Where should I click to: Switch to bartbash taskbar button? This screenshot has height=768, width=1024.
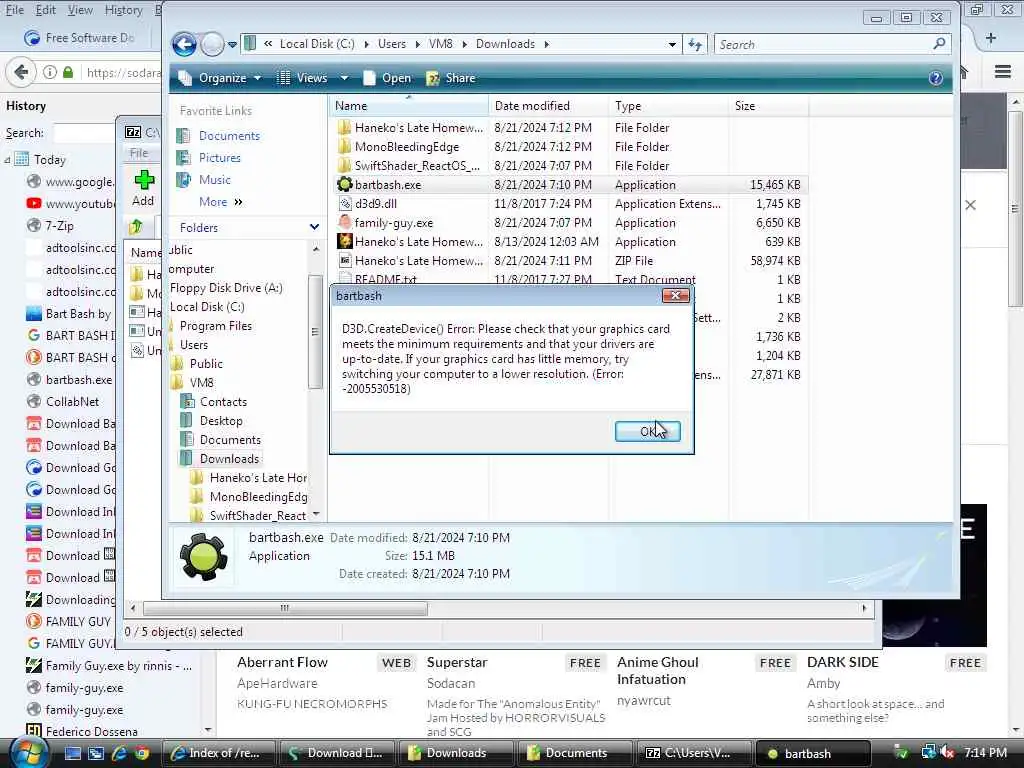tap(812, 754)
